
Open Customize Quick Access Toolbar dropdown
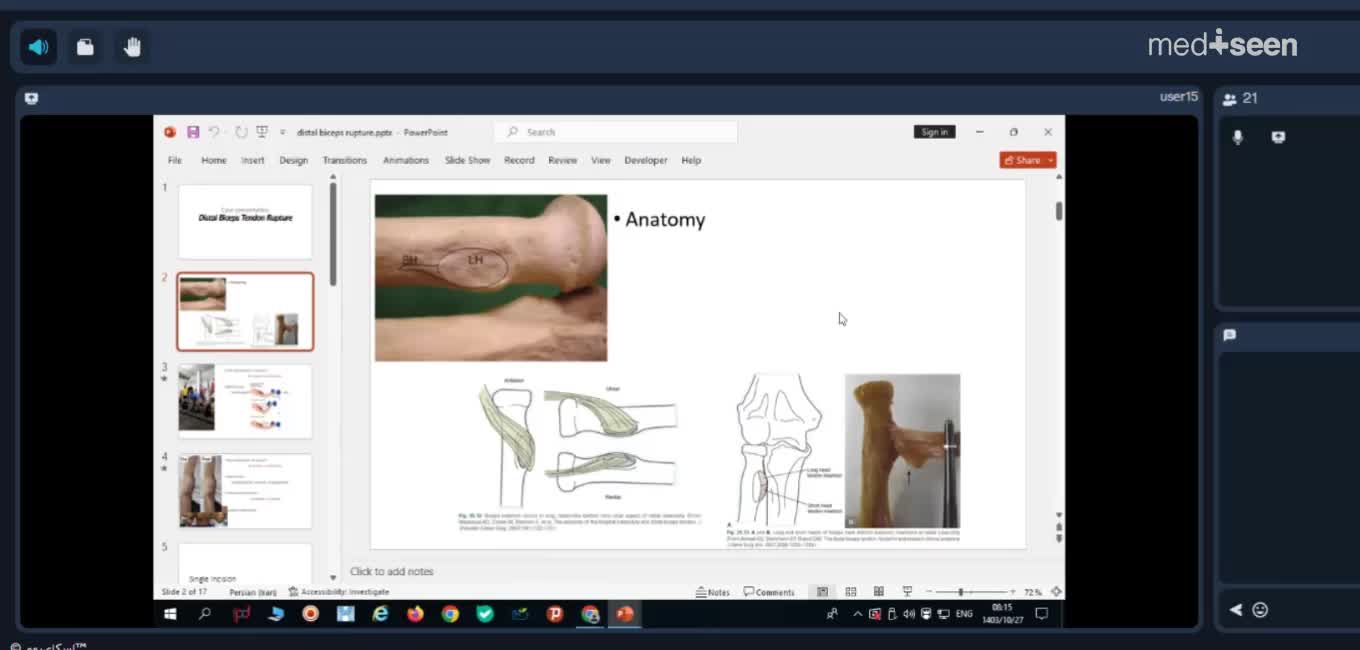click(x=283, y=132)
